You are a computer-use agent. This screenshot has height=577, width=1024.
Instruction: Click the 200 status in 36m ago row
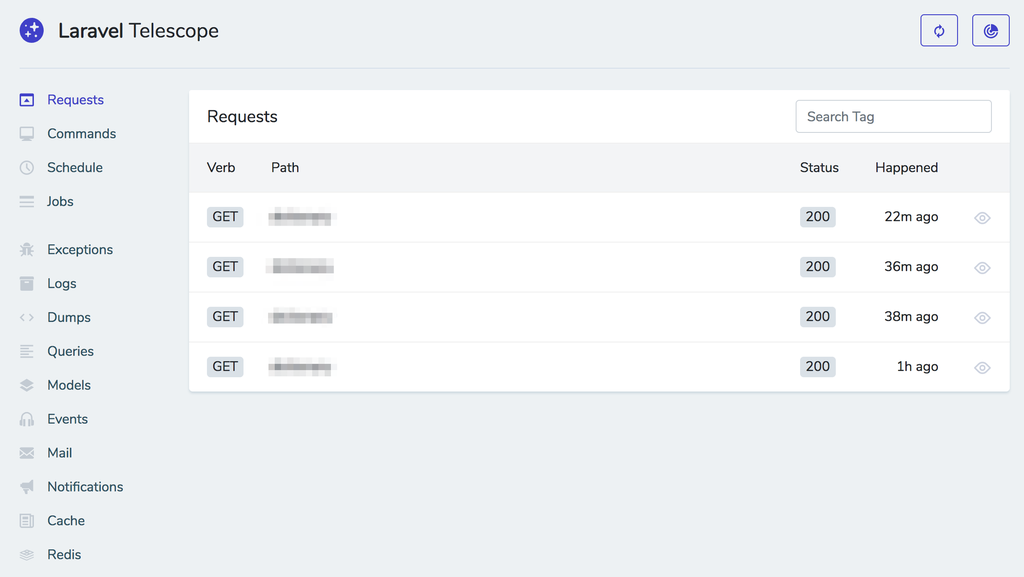[x=818, y=266]
